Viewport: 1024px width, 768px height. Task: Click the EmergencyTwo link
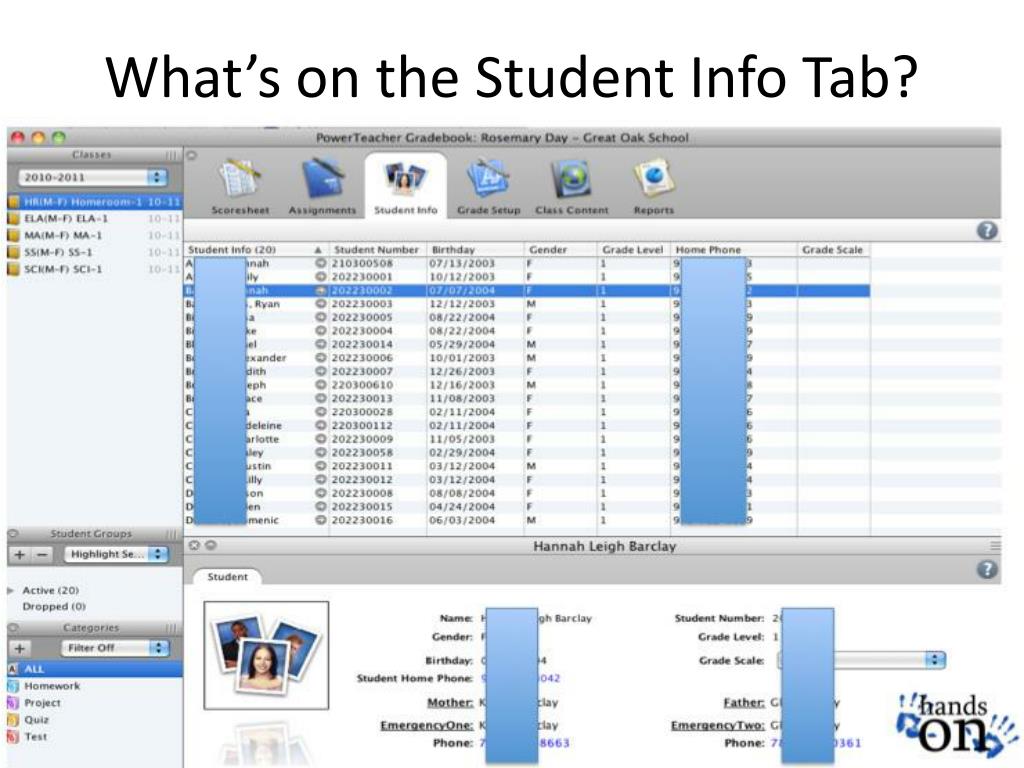click(x=718, y=726)
